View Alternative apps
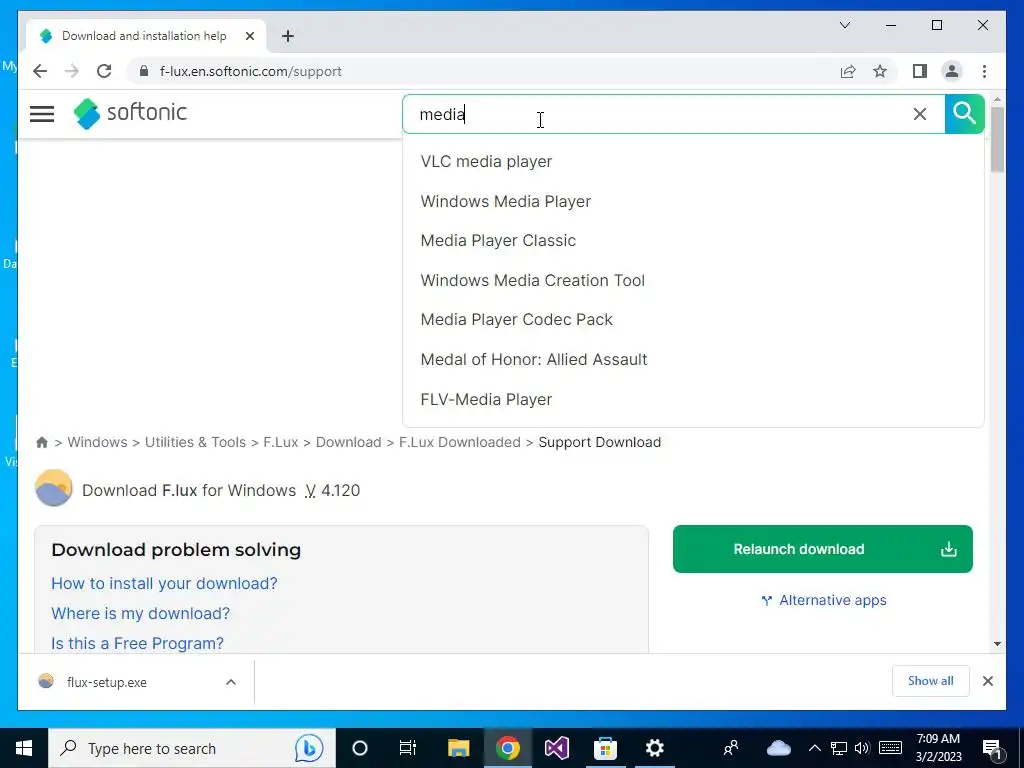The height and width of the screenshot is (768, 1024). pos(824,600)
